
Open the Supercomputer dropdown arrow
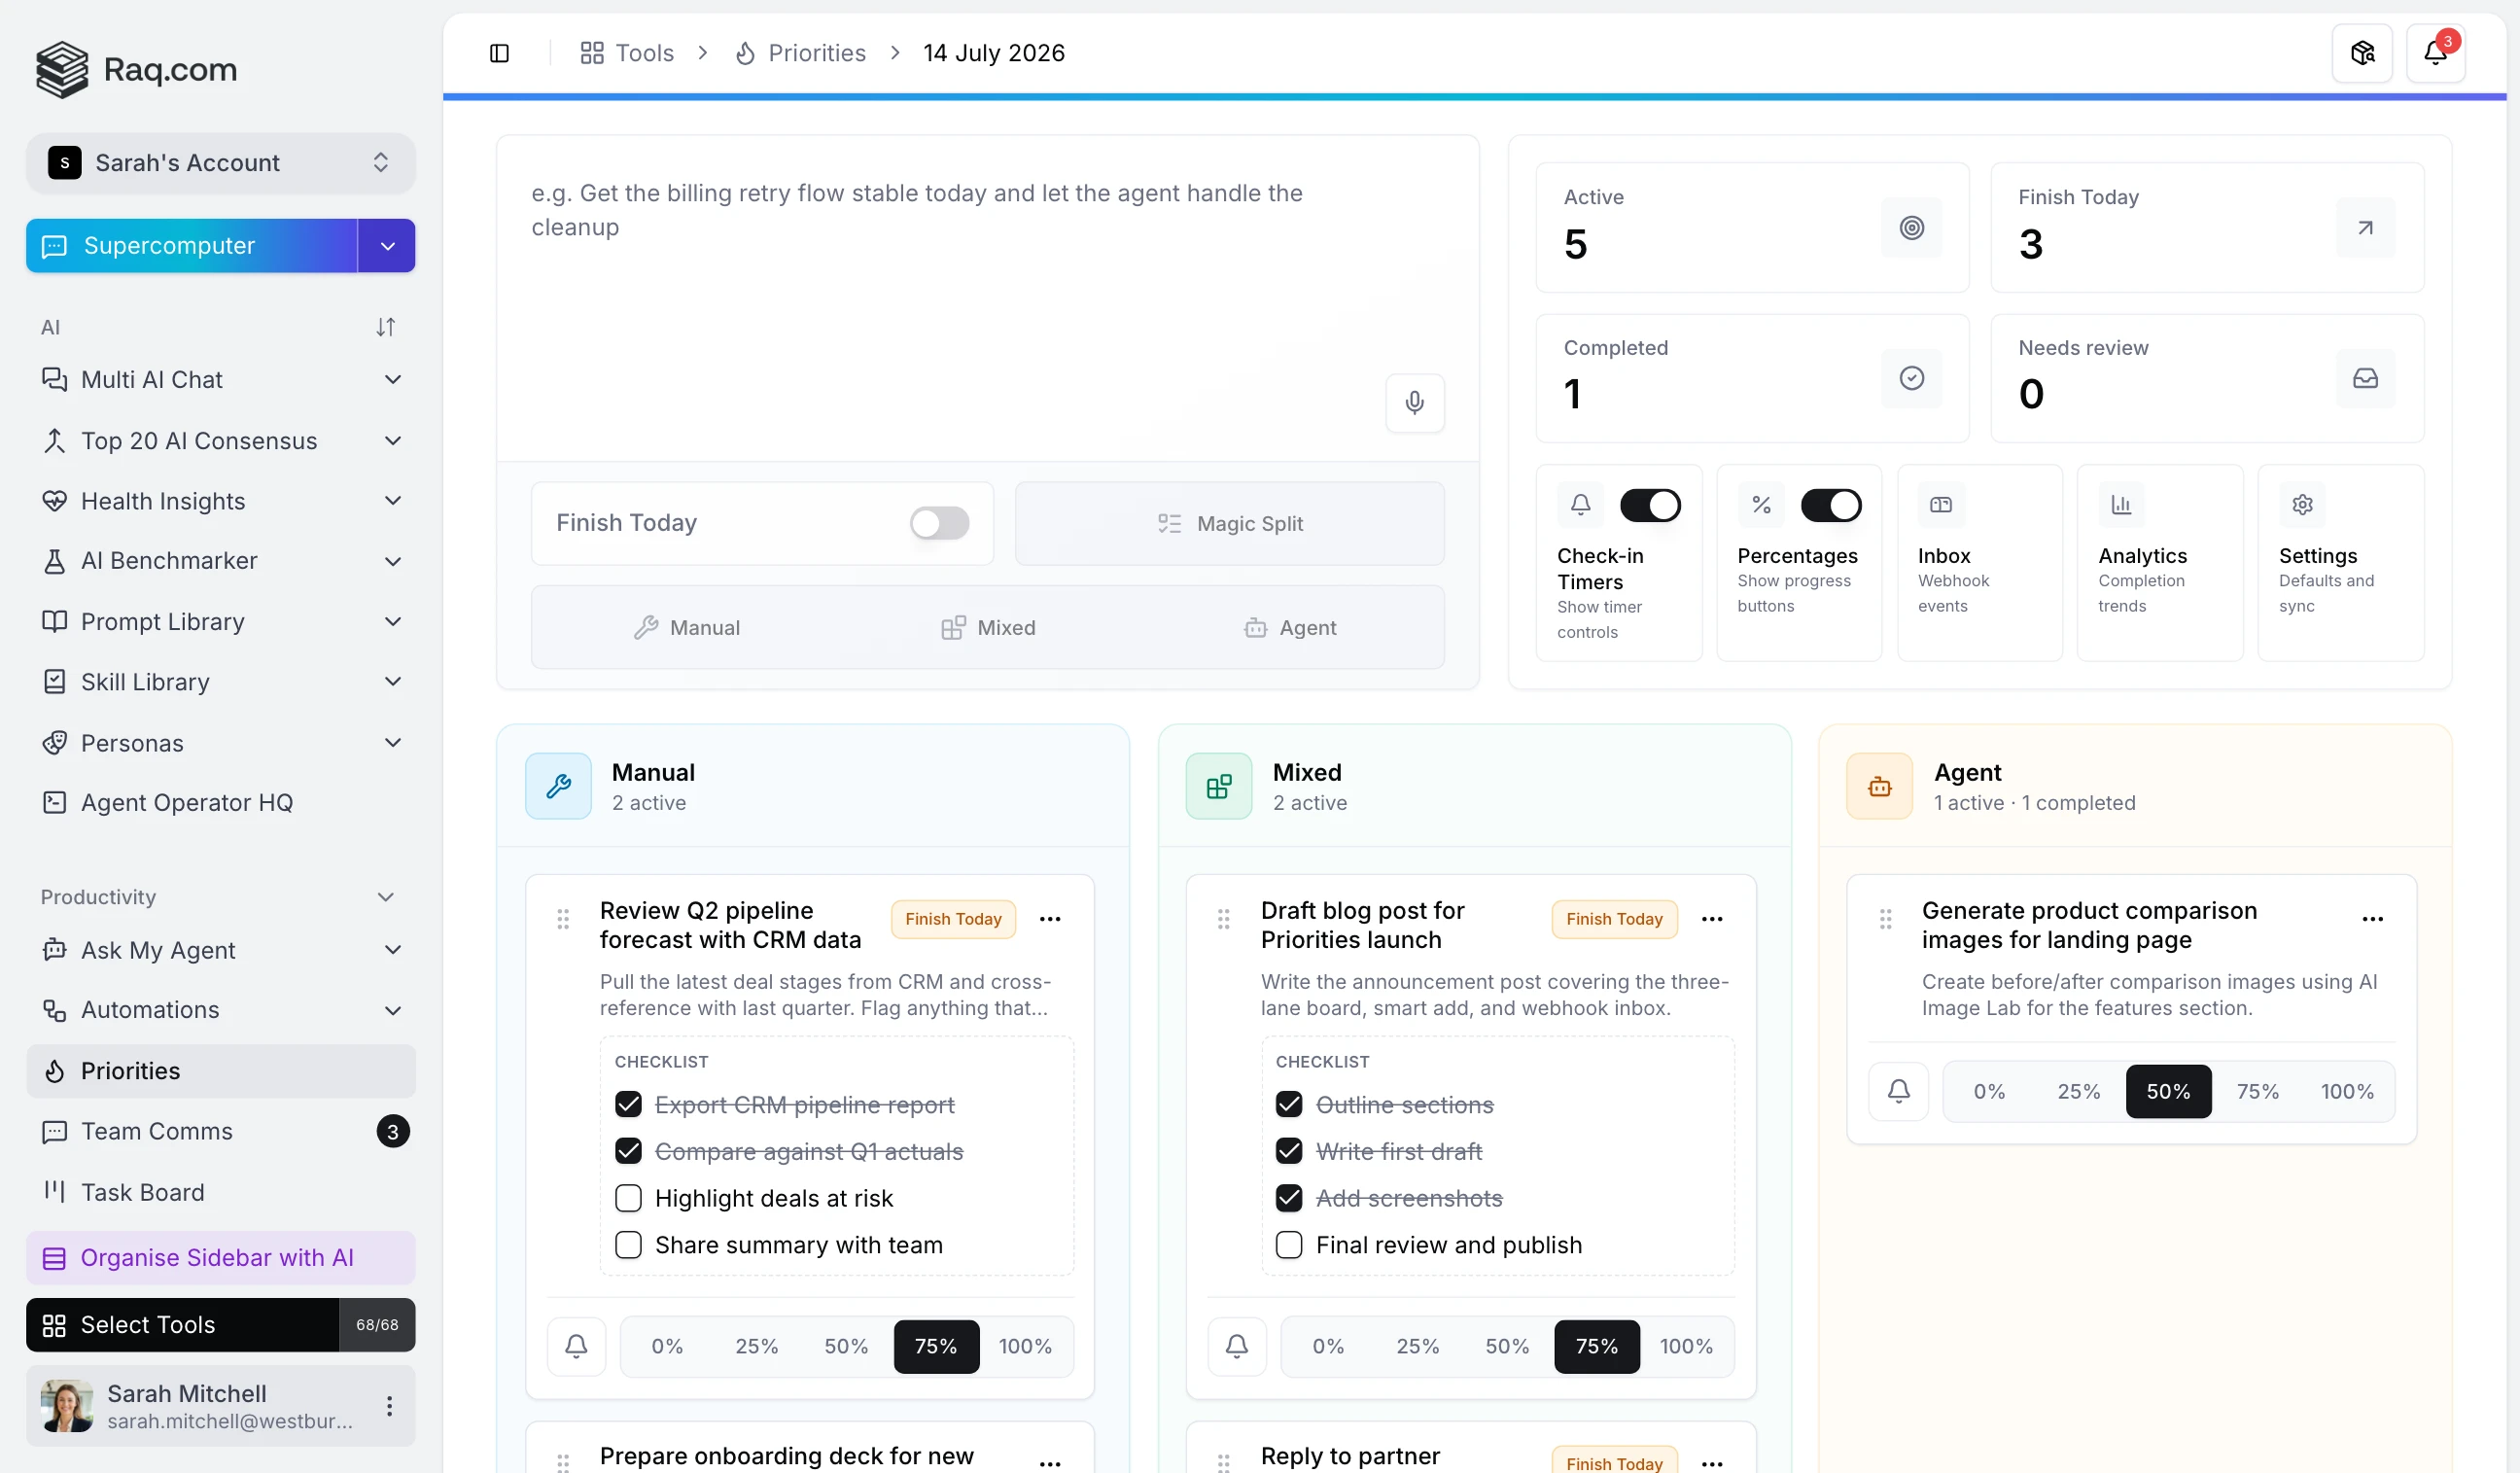(x=387, y=246)
